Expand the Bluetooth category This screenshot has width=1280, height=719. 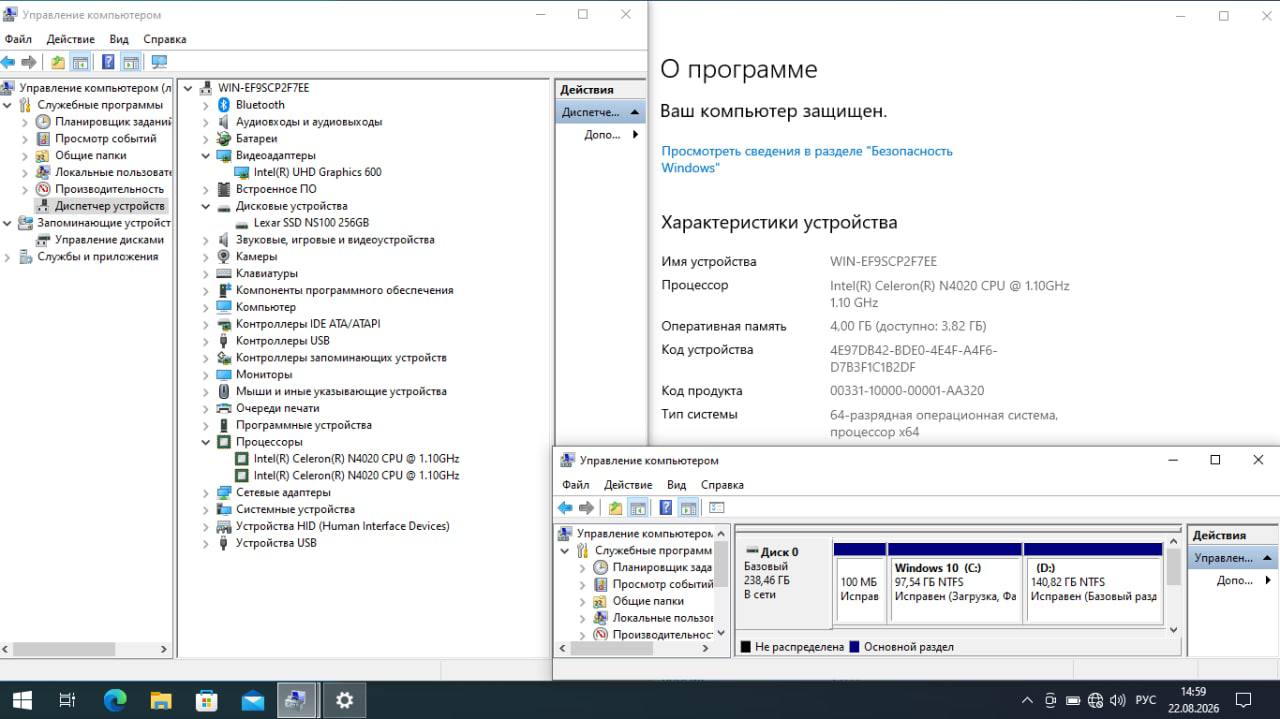[x=206, y=105]
